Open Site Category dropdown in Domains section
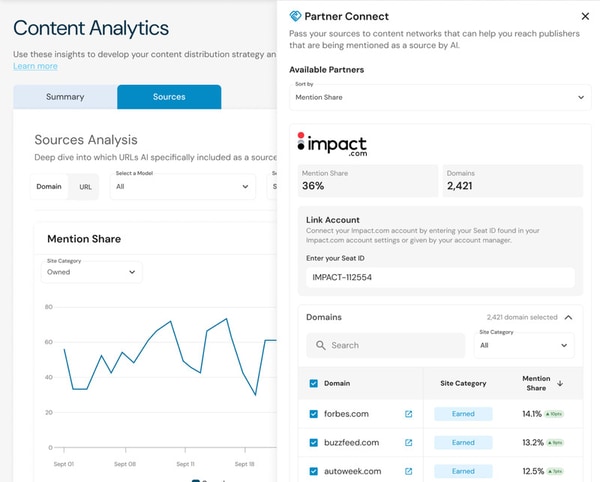 (x=524, y=345)
